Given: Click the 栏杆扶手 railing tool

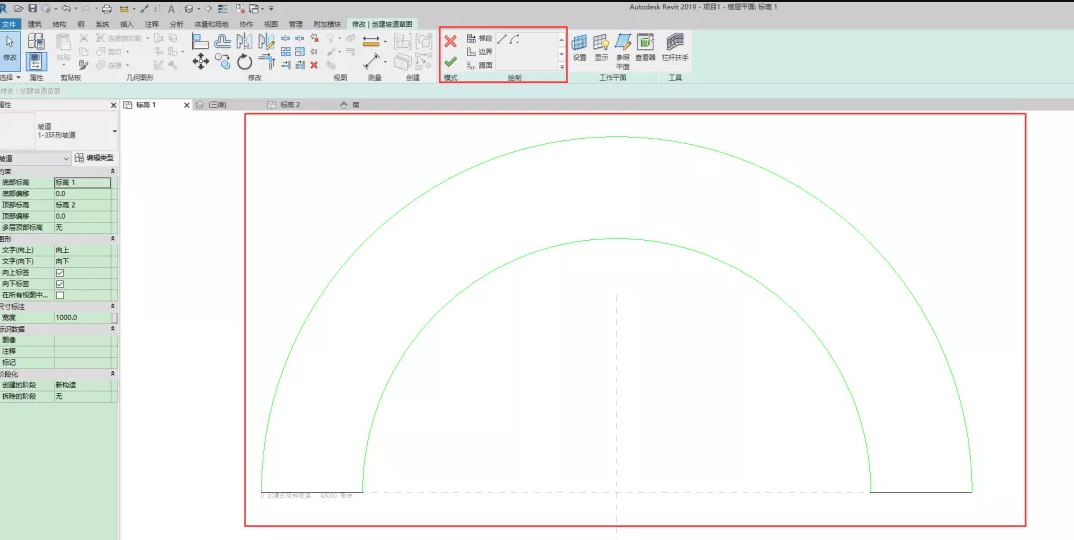Looking at the screenshot, I should point(675,47).
